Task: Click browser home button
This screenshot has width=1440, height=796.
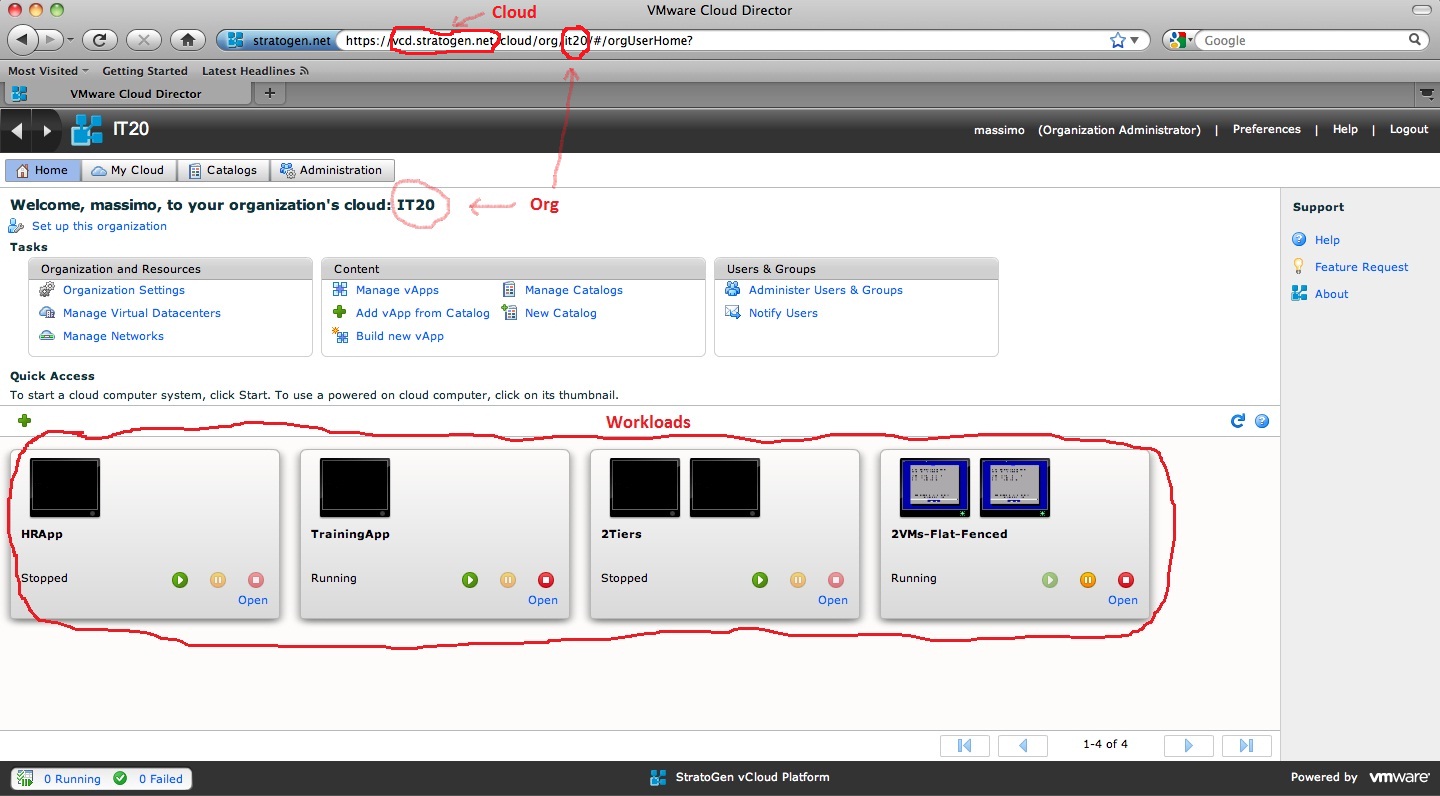Action: coord(187,40)
